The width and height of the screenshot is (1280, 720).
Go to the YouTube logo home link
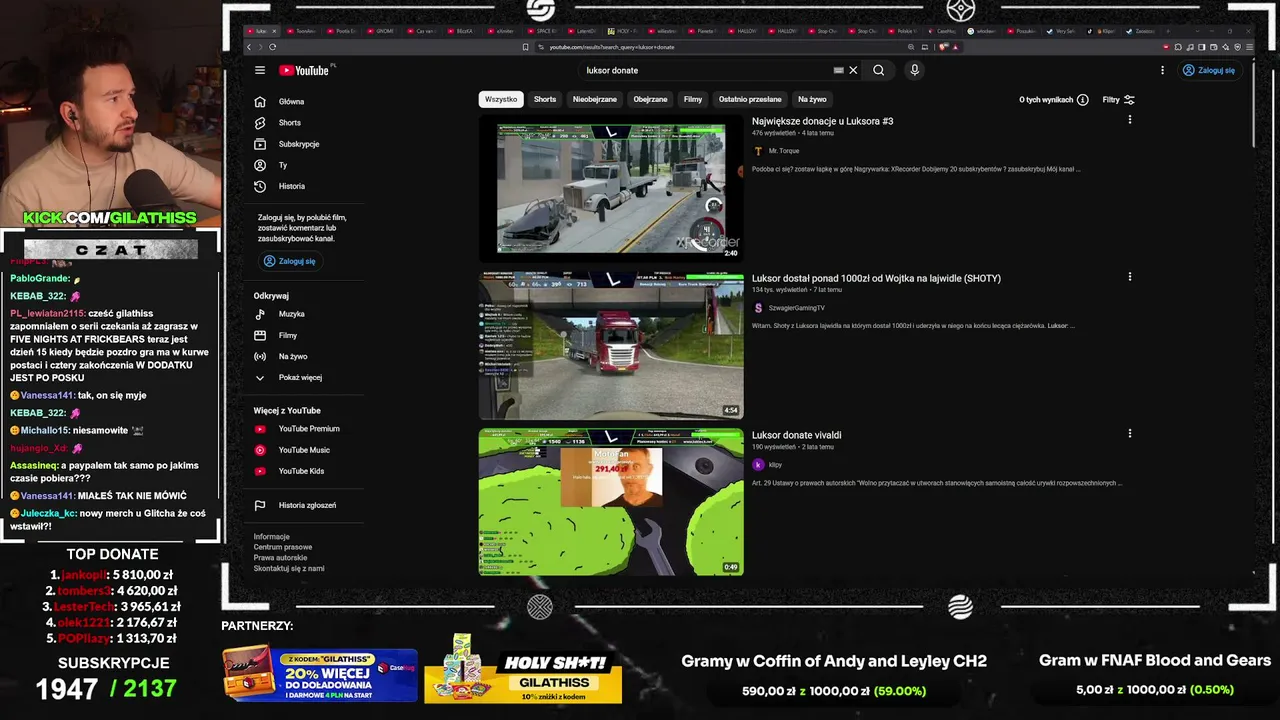pyautogui.click(x=304, y=70)
